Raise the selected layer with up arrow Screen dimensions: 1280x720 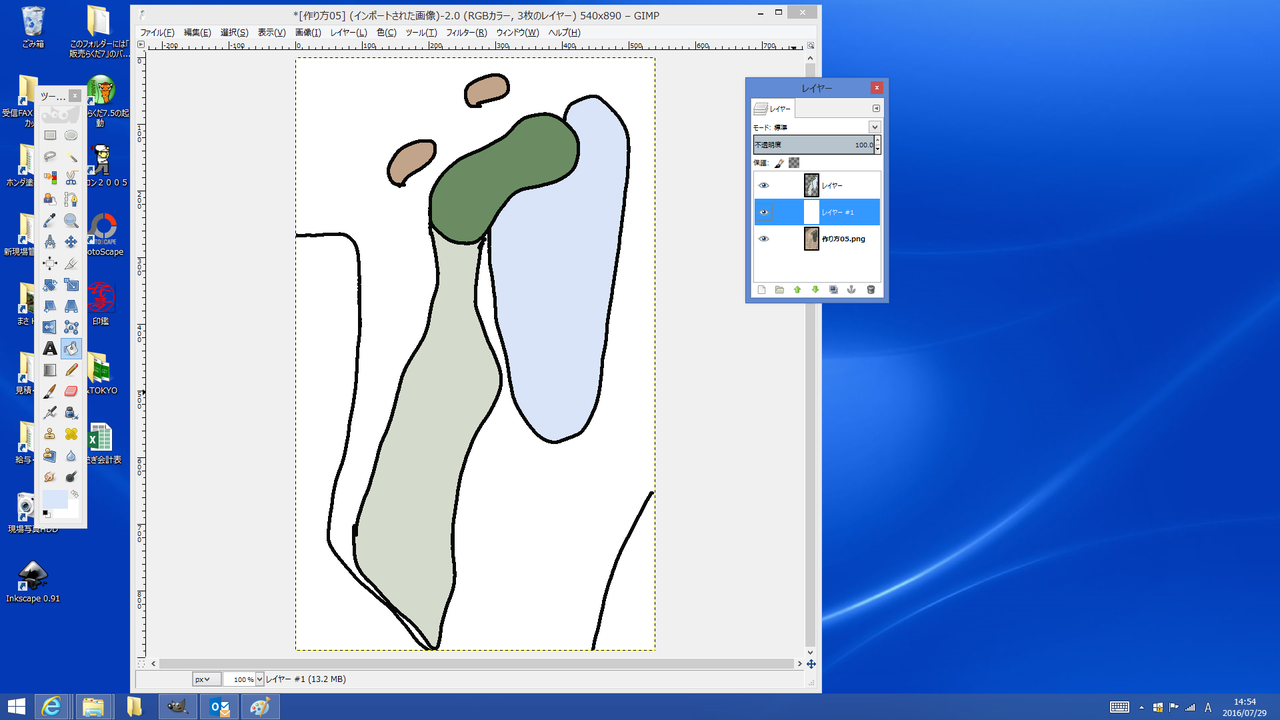(797, 290)
